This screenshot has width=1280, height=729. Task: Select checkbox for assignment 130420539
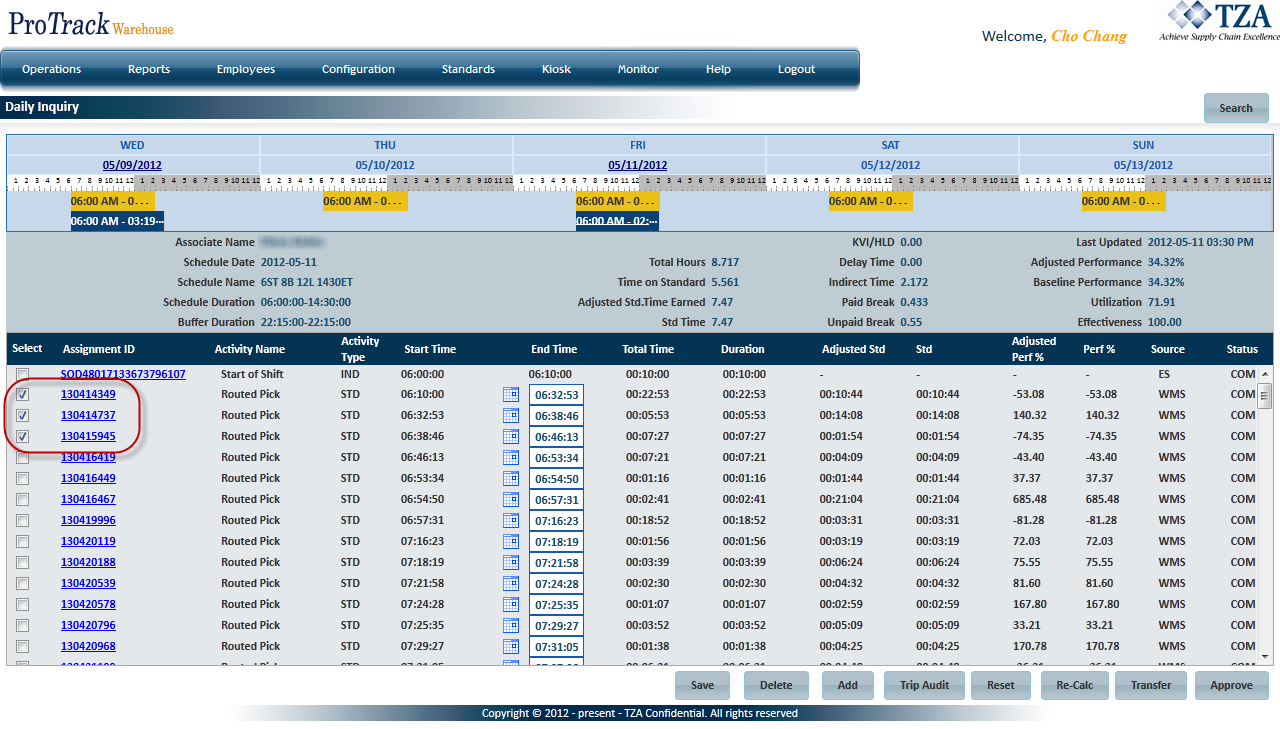(22, 584)
